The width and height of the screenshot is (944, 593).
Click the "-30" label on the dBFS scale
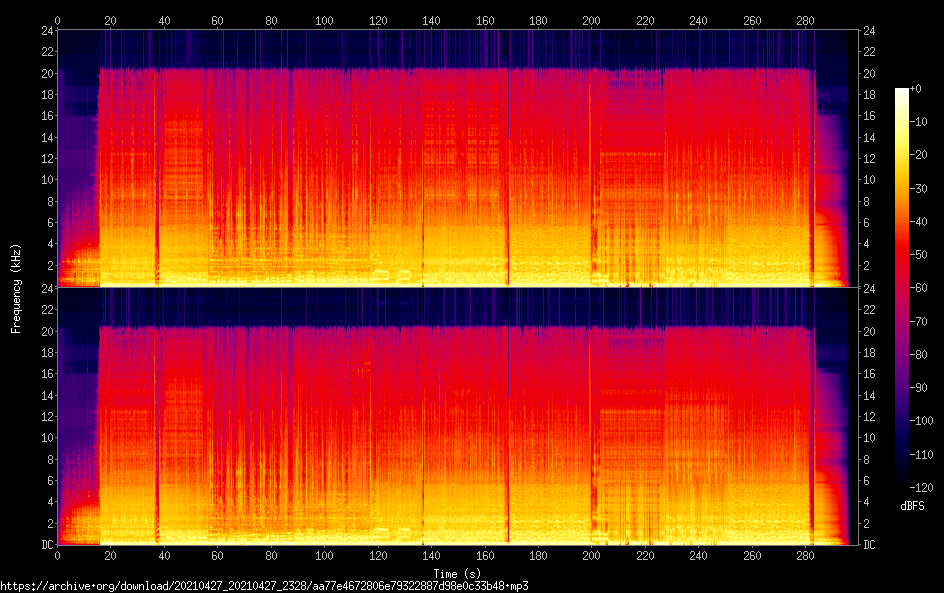click(x=919, y=188)
